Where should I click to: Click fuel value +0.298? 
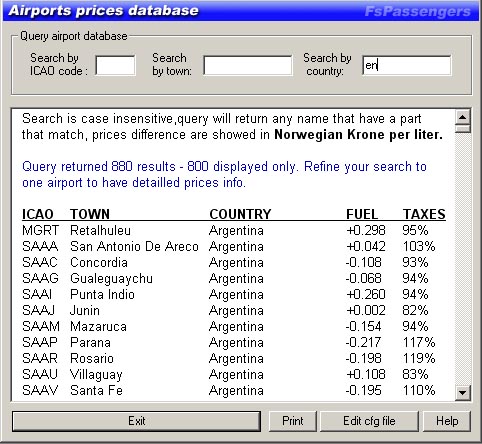(x=366, y=231)
